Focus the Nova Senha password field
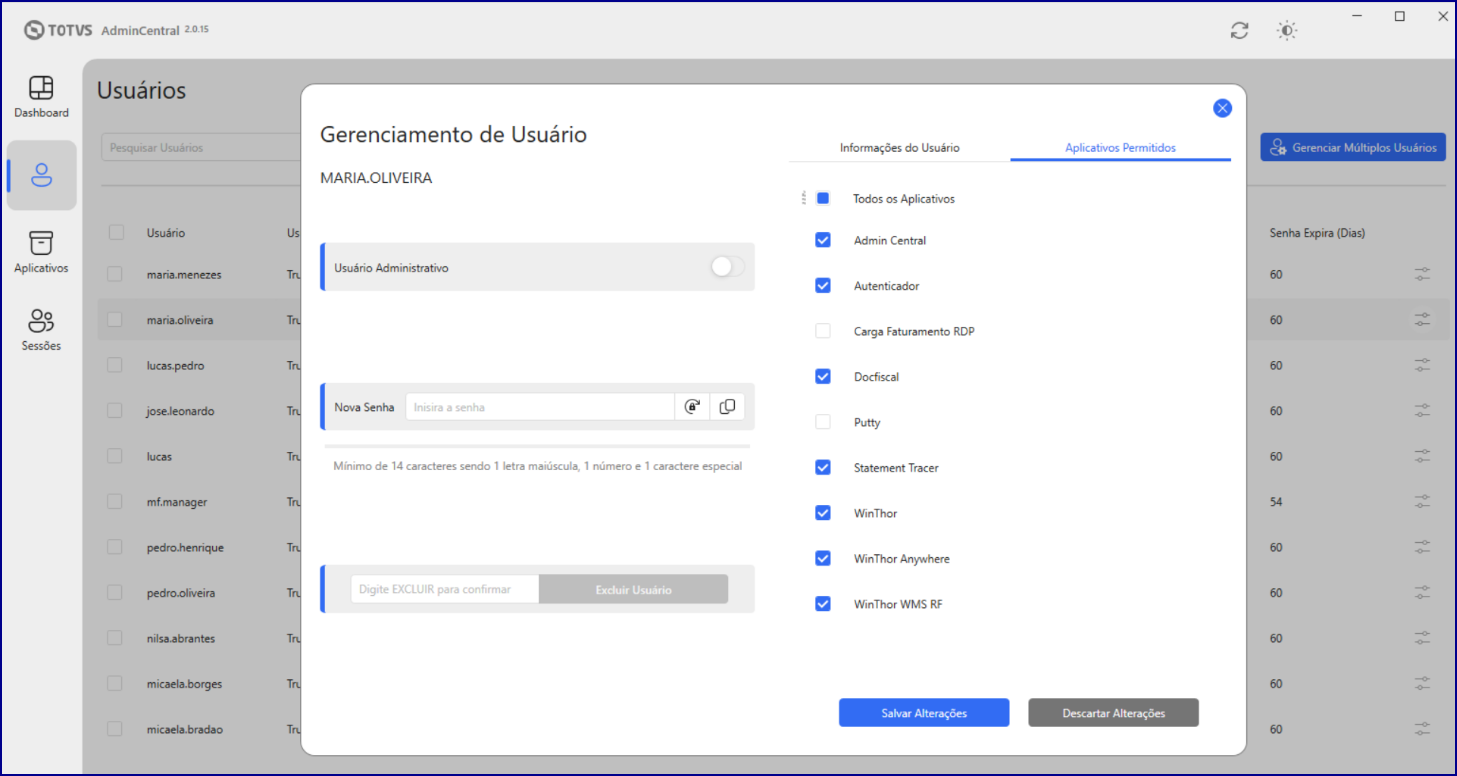The height and width of the screenshot is (776, 1457). point(540,407)
